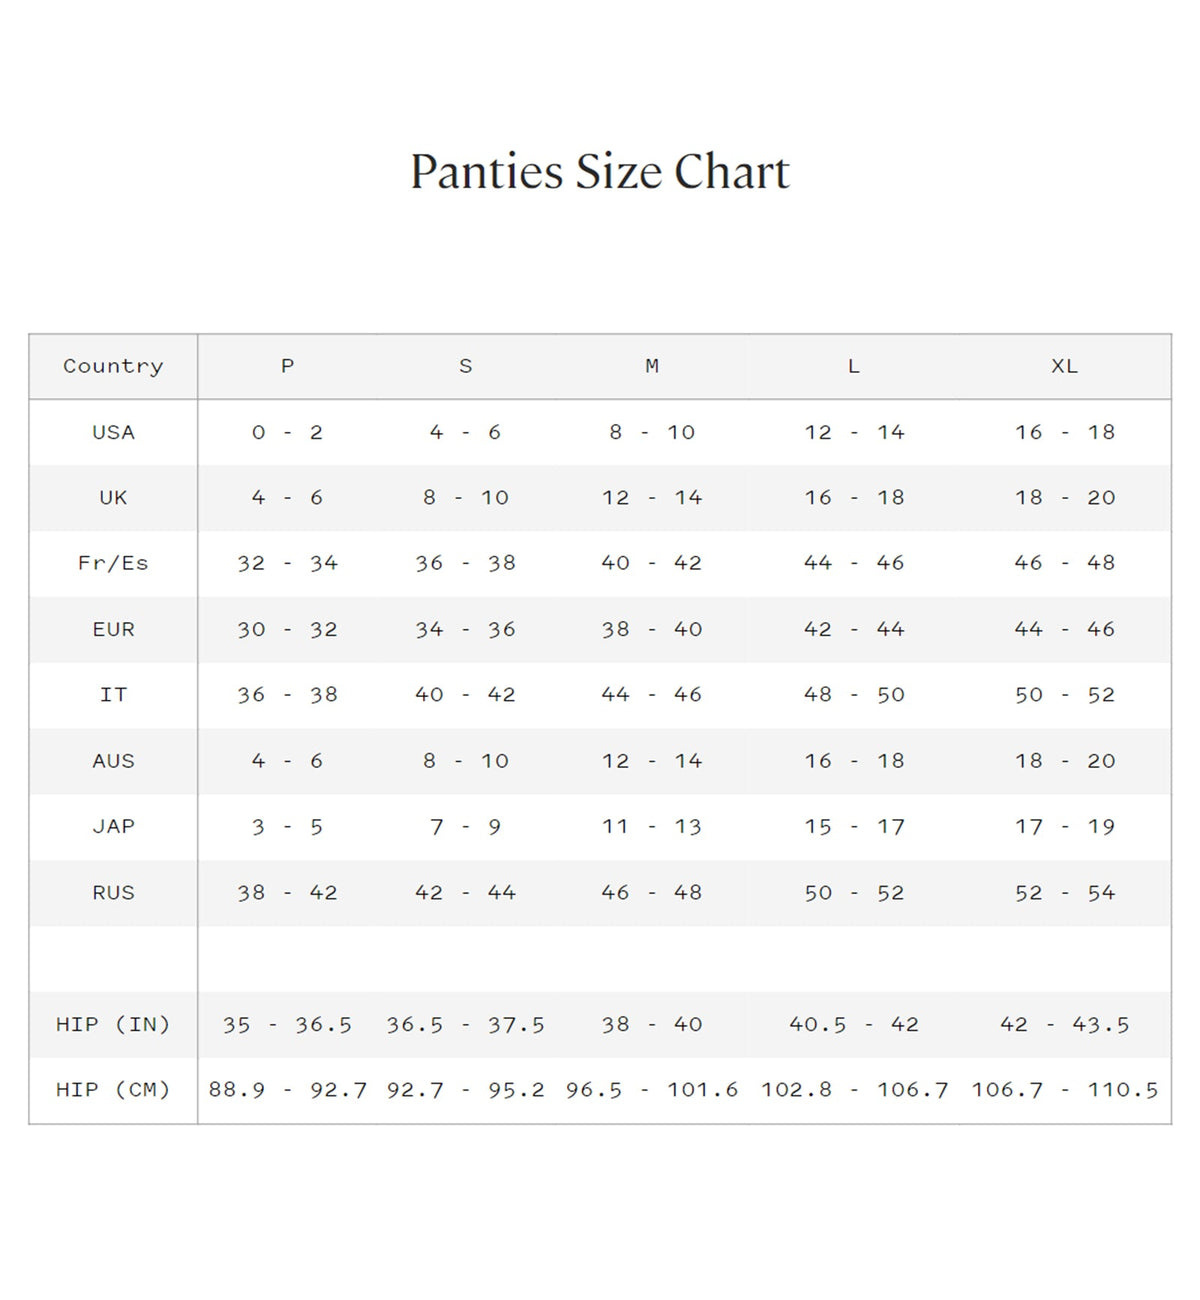The image size is (1200, 1300).
Task: Click the RUS size P cell 38 - 42
Action: (x=287, y=893)
